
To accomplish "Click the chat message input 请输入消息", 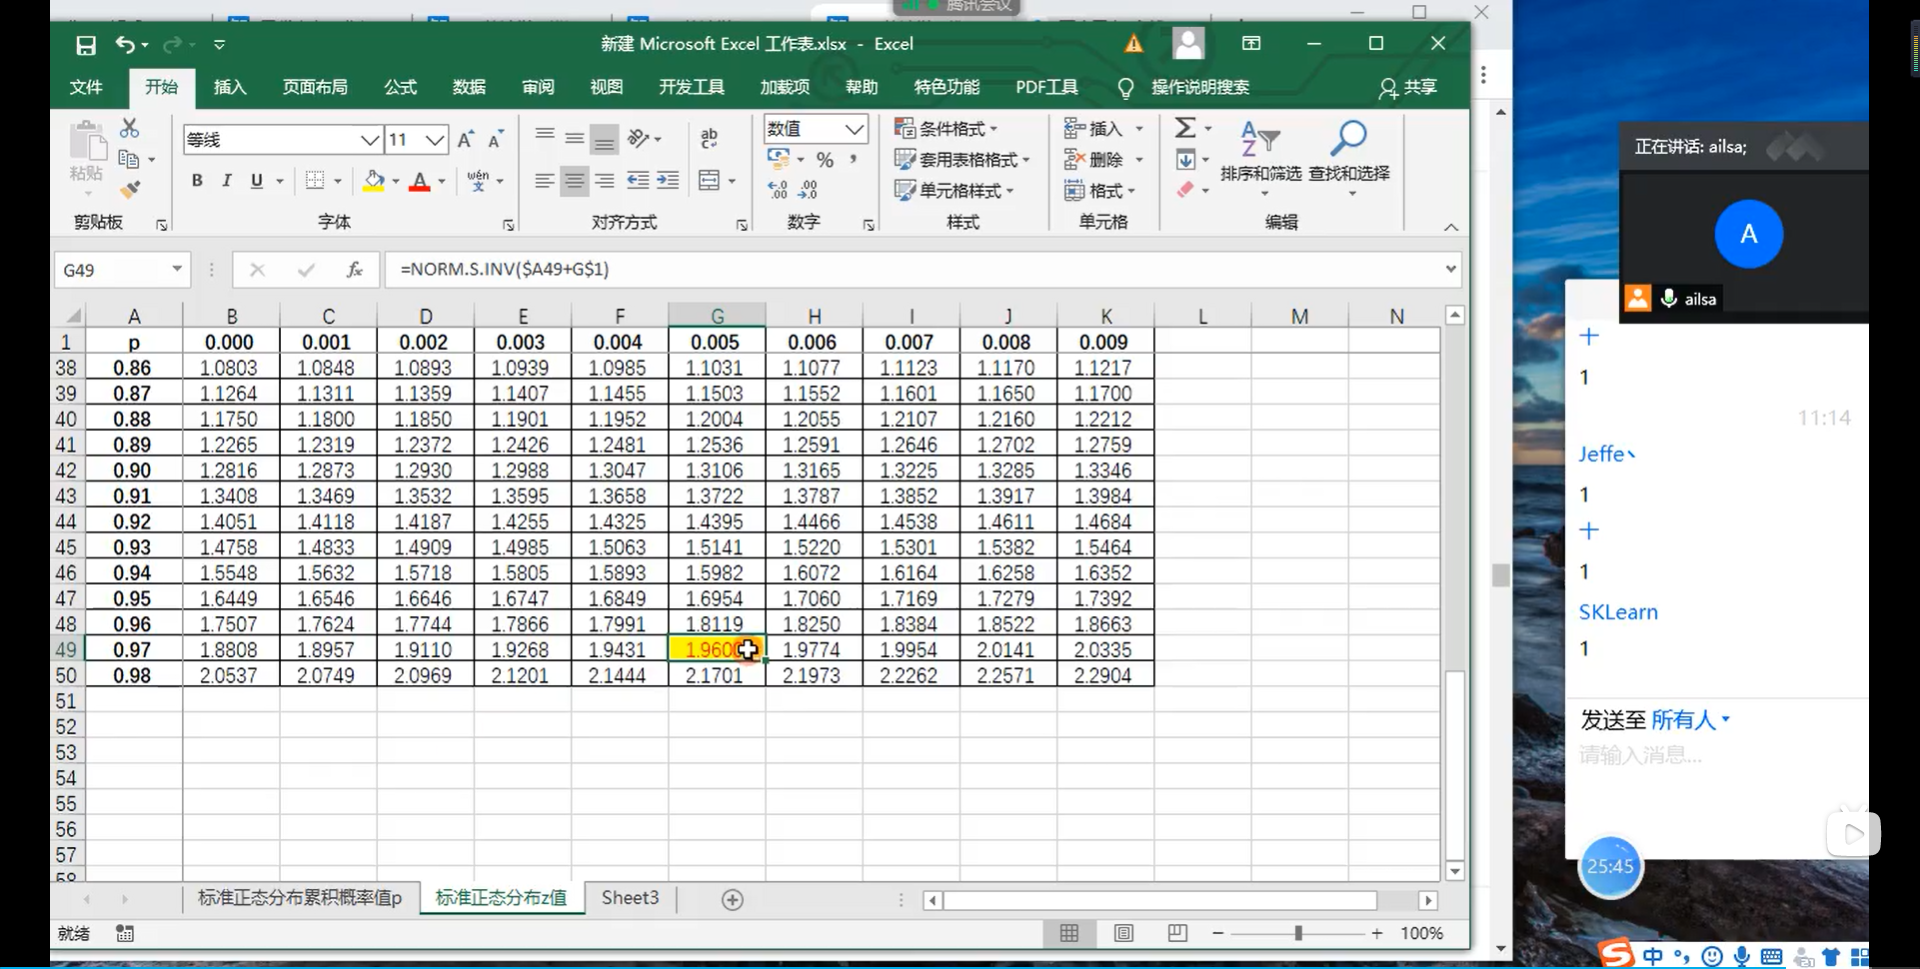I will tap(1640, 755).
